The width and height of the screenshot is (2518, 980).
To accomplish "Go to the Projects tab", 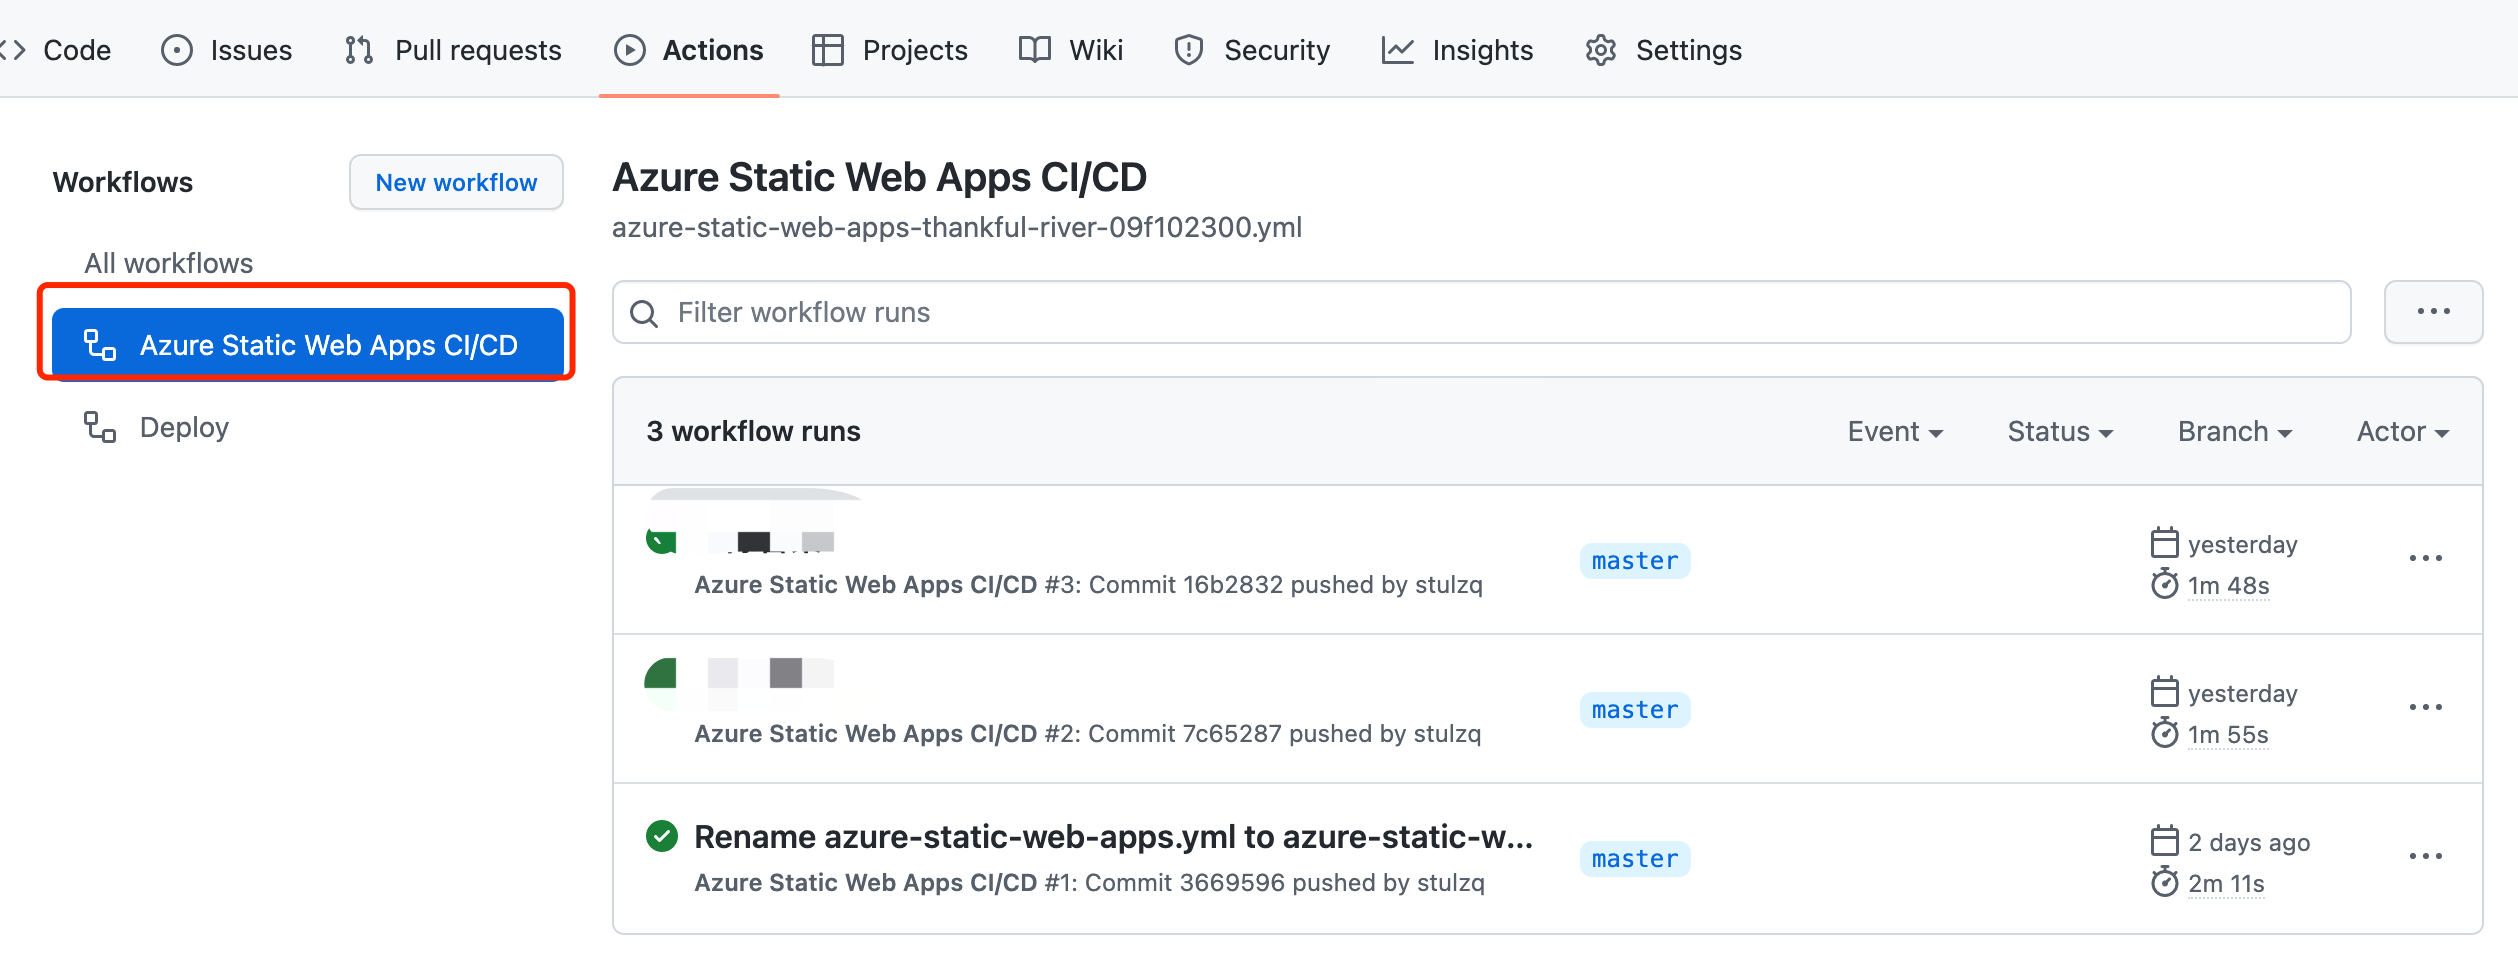I will 889,50.
